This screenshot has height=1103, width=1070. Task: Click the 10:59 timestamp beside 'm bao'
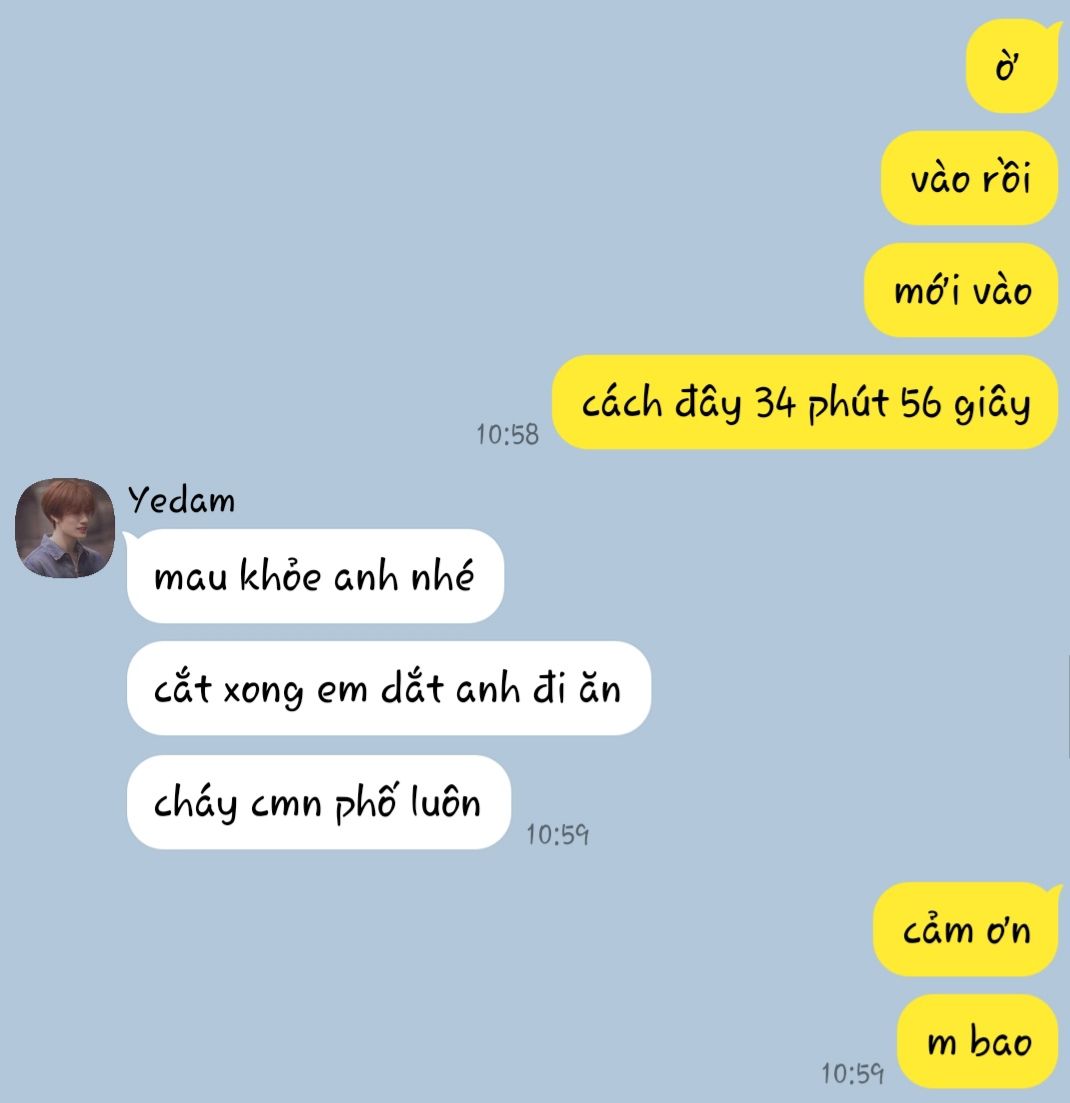click(x=852, y=1074)
